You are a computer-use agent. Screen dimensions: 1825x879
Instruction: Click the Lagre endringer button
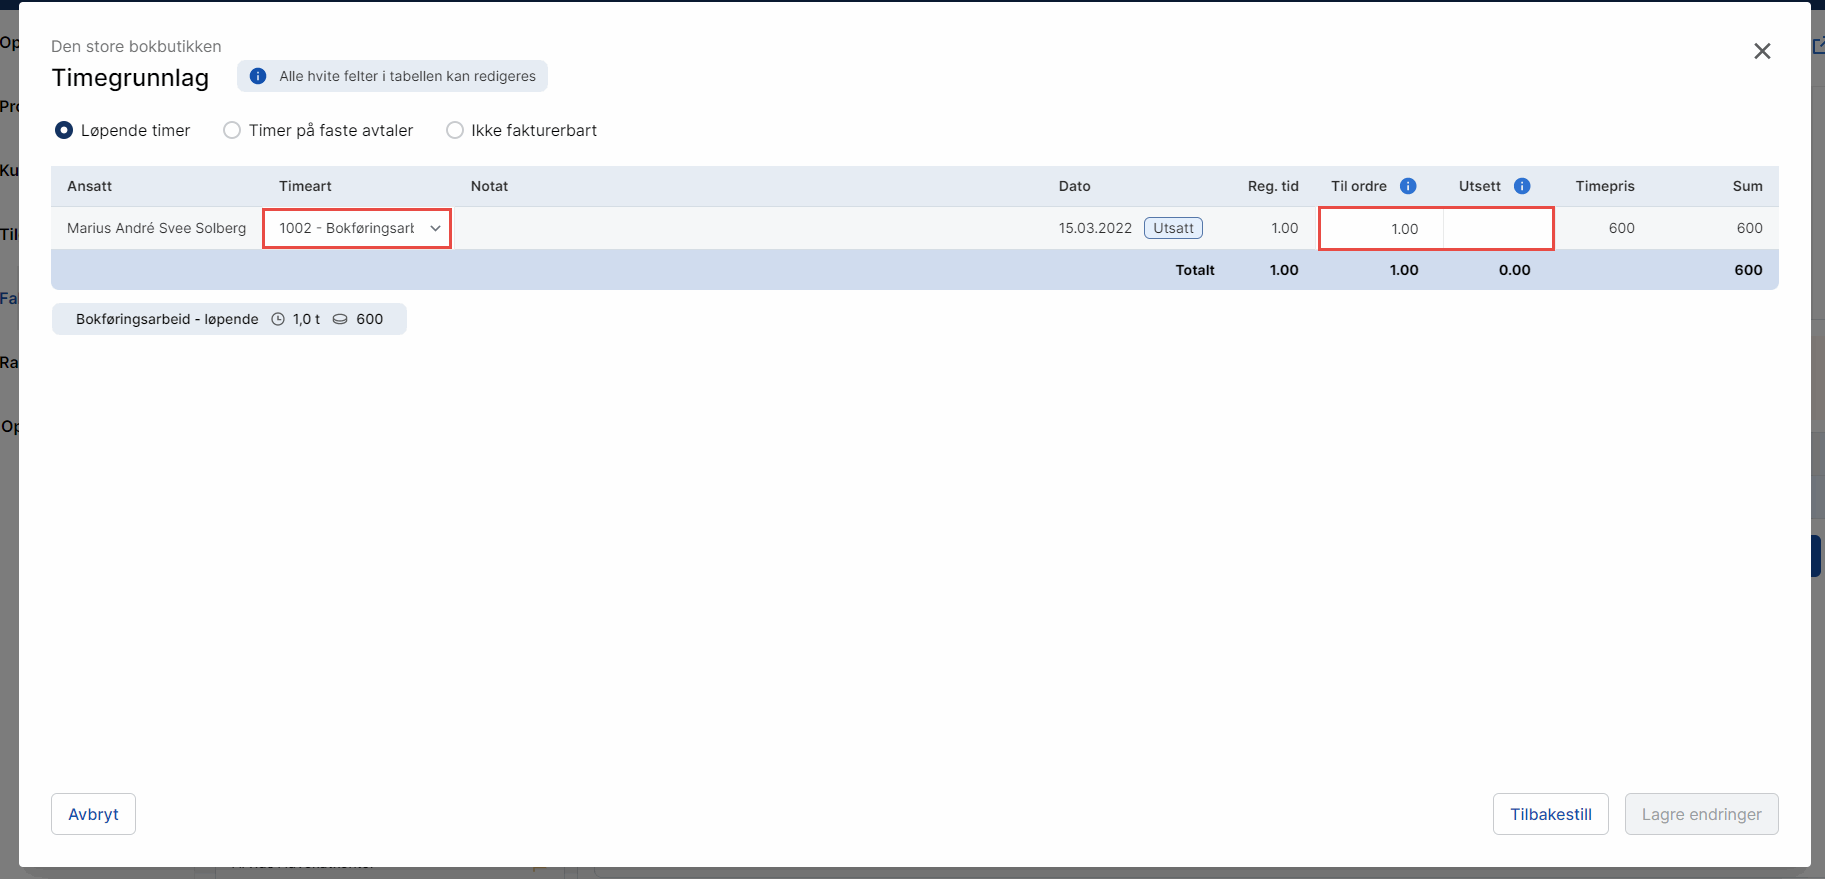click(1701, 814)
